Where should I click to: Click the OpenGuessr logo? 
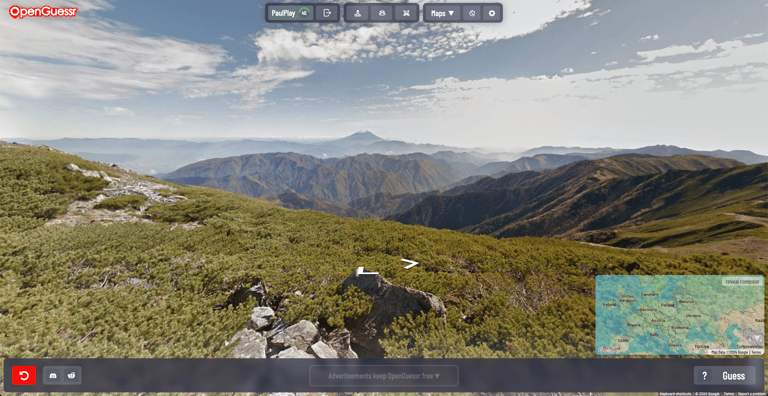(43, 12)
